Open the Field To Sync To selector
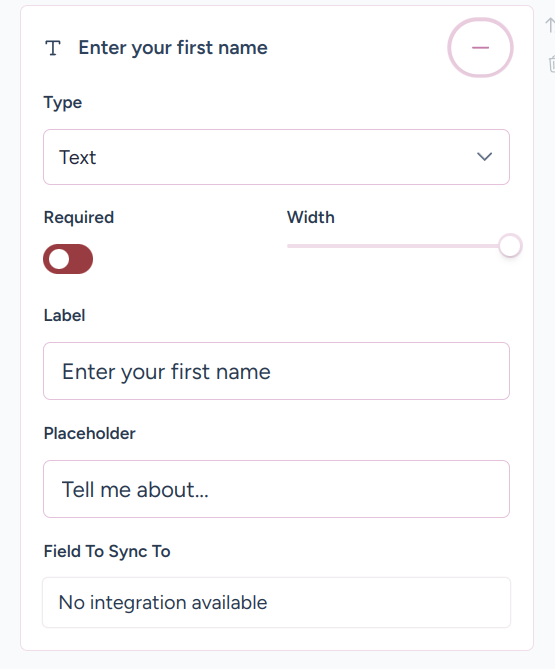The image size is (555, 669). pos(276,602)
